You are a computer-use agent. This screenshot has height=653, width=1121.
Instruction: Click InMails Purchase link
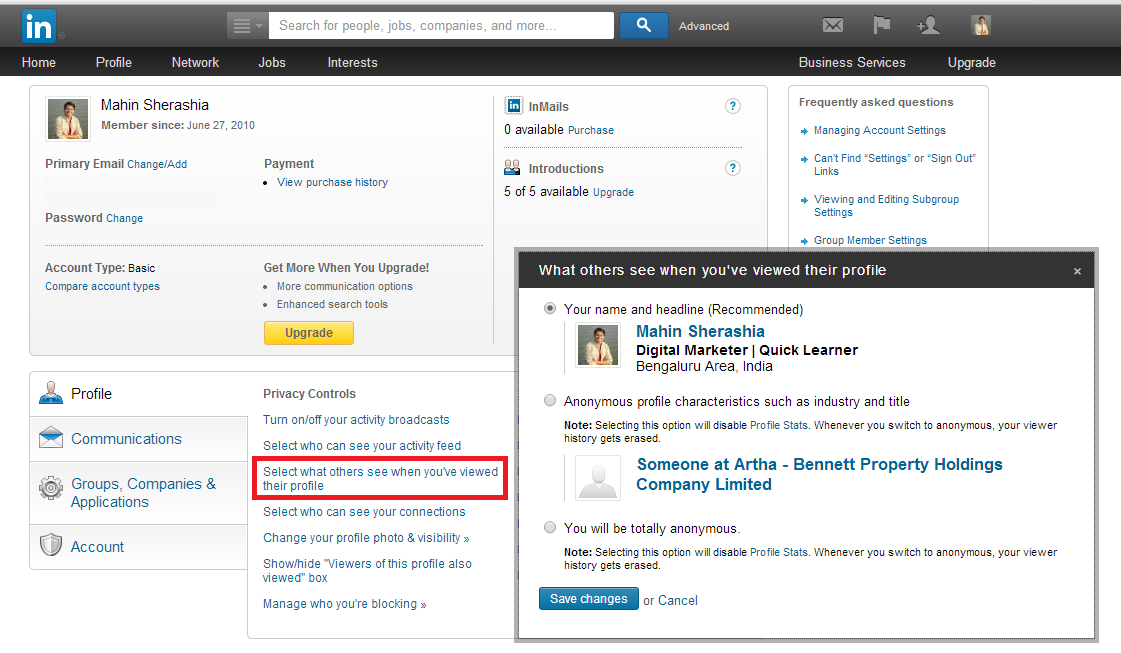(x=591, y=130)
